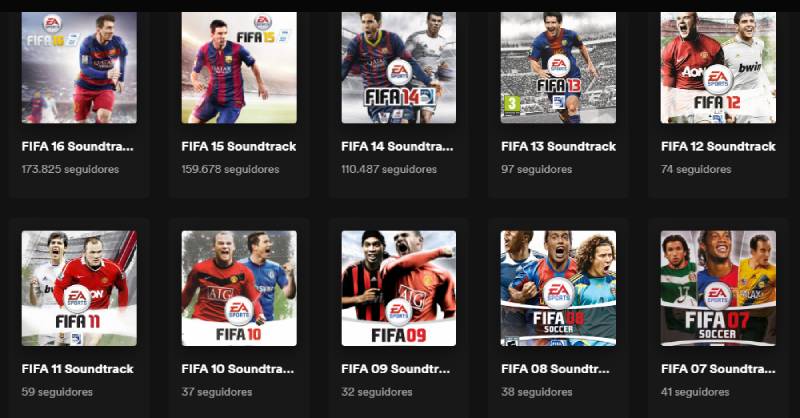Open the FIFA 12 cover thumbnail
The height and width of the screenshot is (418, 800).
click(x=718, y=67)
